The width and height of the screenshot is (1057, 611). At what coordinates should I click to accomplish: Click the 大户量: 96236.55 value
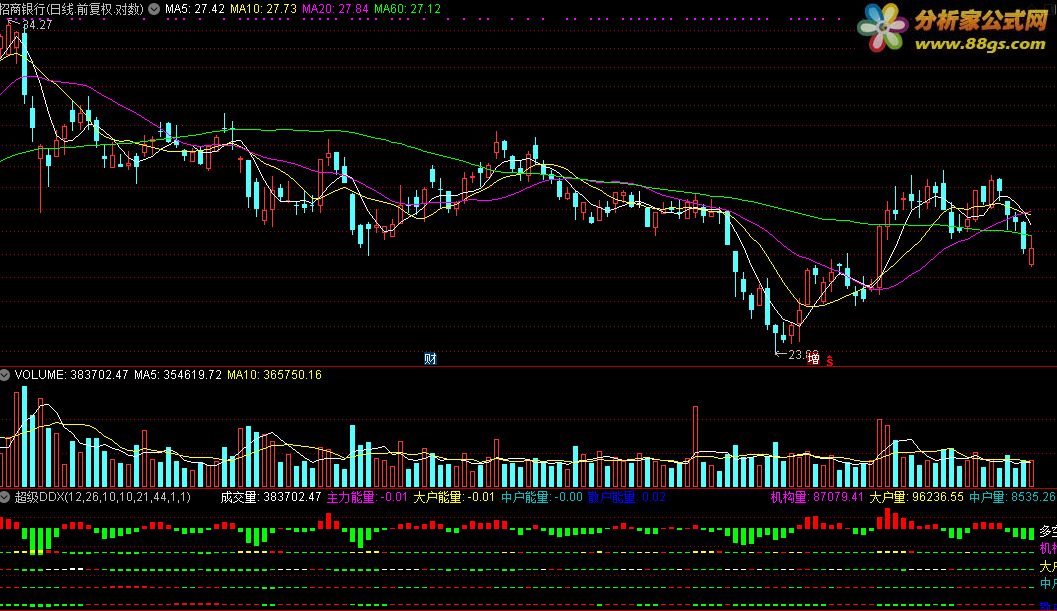coord(917,497)
